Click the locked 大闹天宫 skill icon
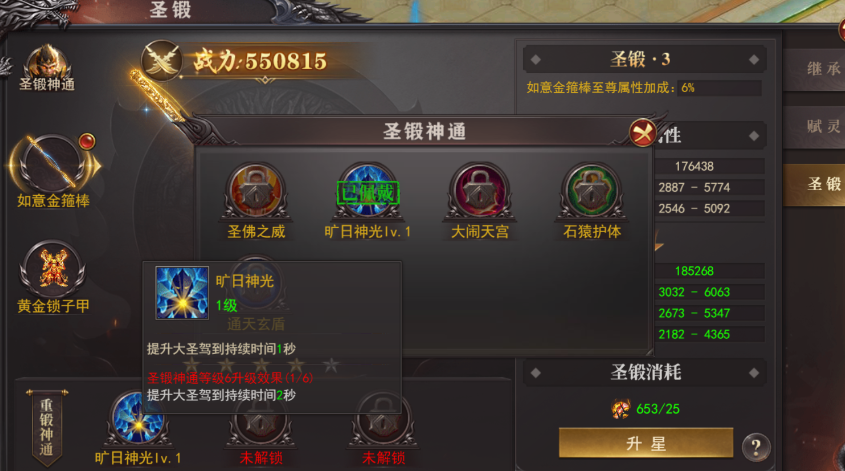845x471 pixels. 480,191
